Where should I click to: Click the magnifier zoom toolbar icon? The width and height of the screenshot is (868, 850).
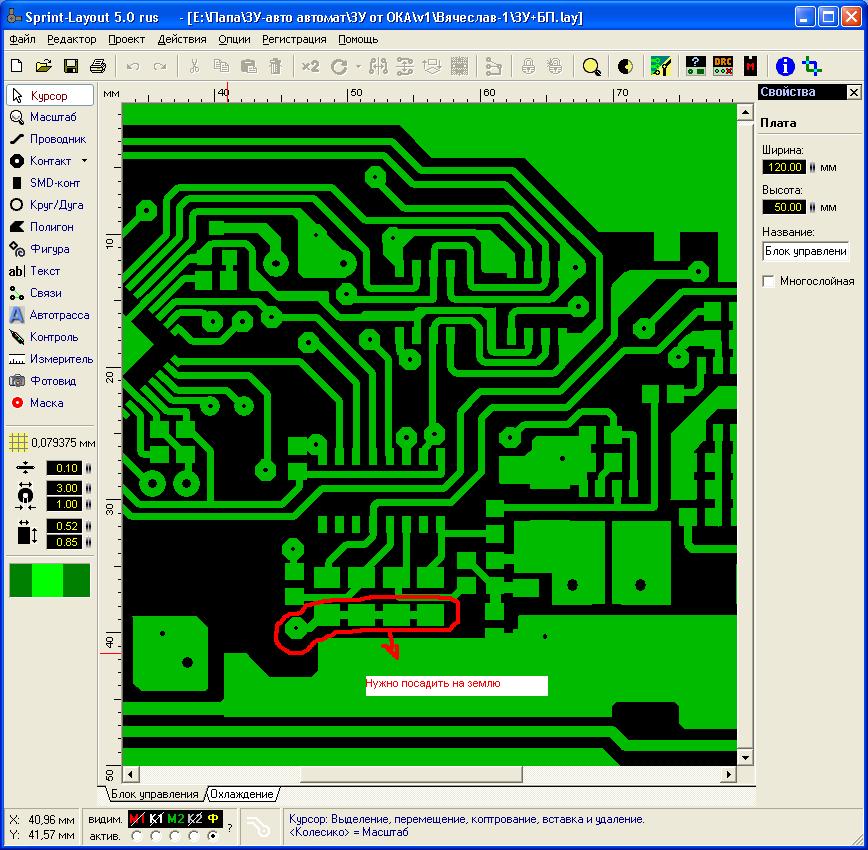592,66
